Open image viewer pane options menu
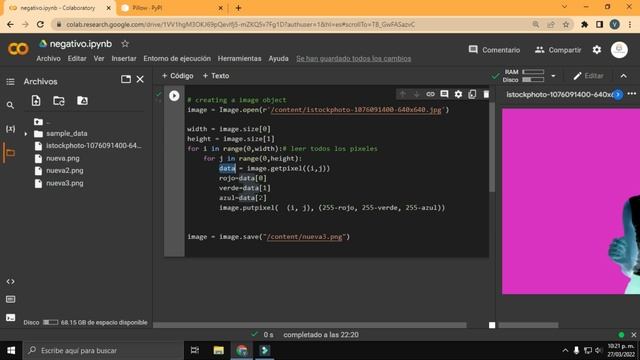 click(632, 94)
